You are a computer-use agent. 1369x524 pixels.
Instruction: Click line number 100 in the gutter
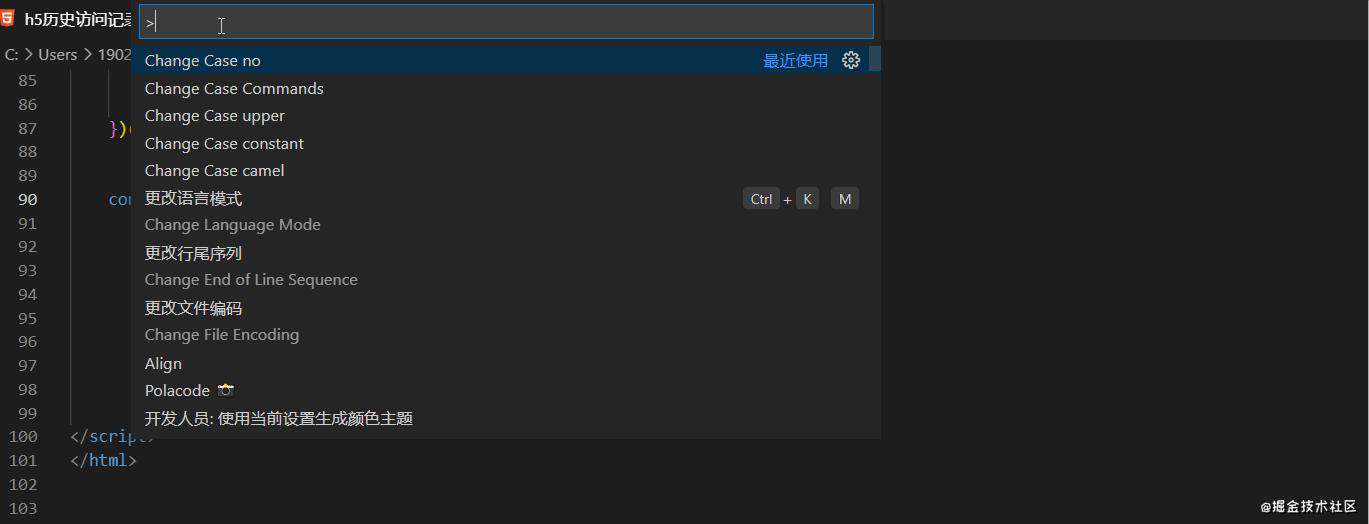[24, 436]
